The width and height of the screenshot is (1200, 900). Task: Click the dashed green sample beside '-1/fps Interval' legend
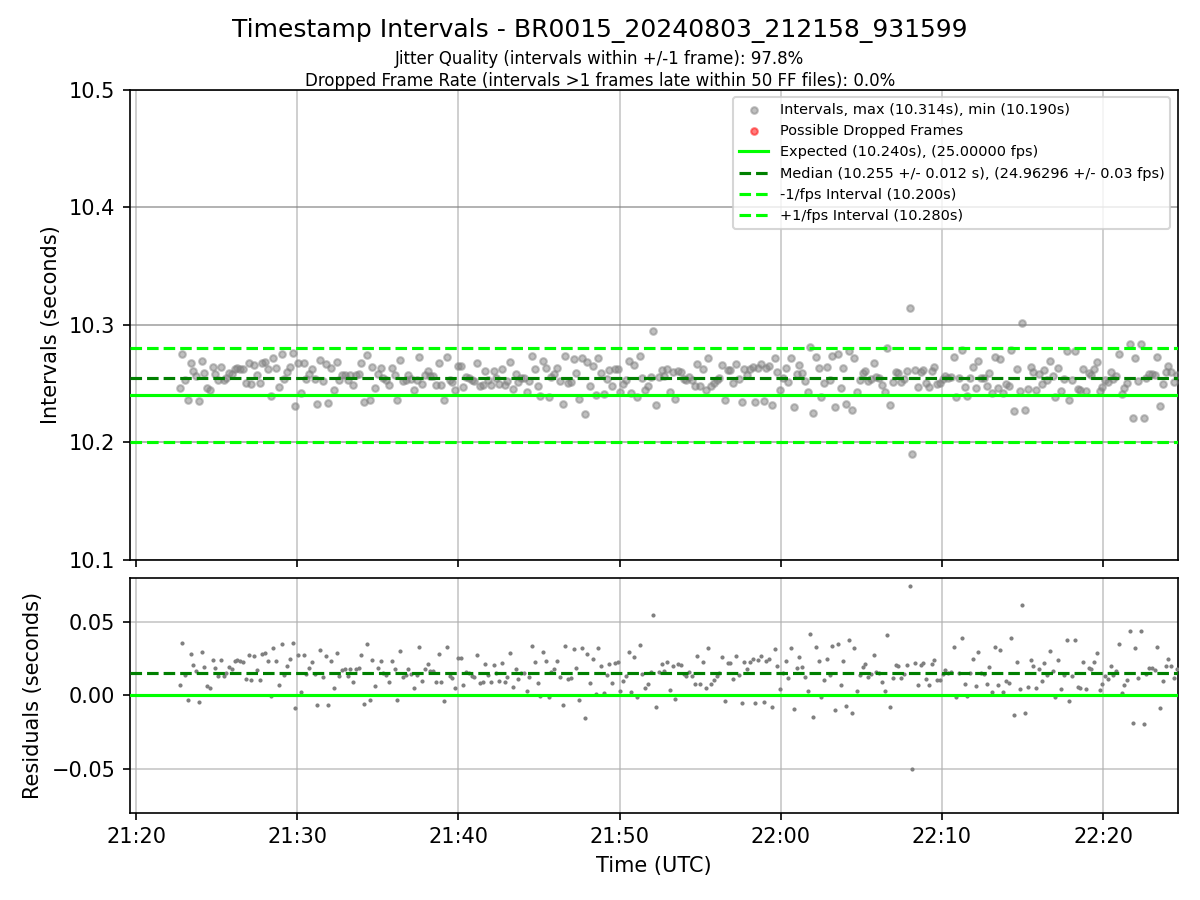[x=755, y=194]
